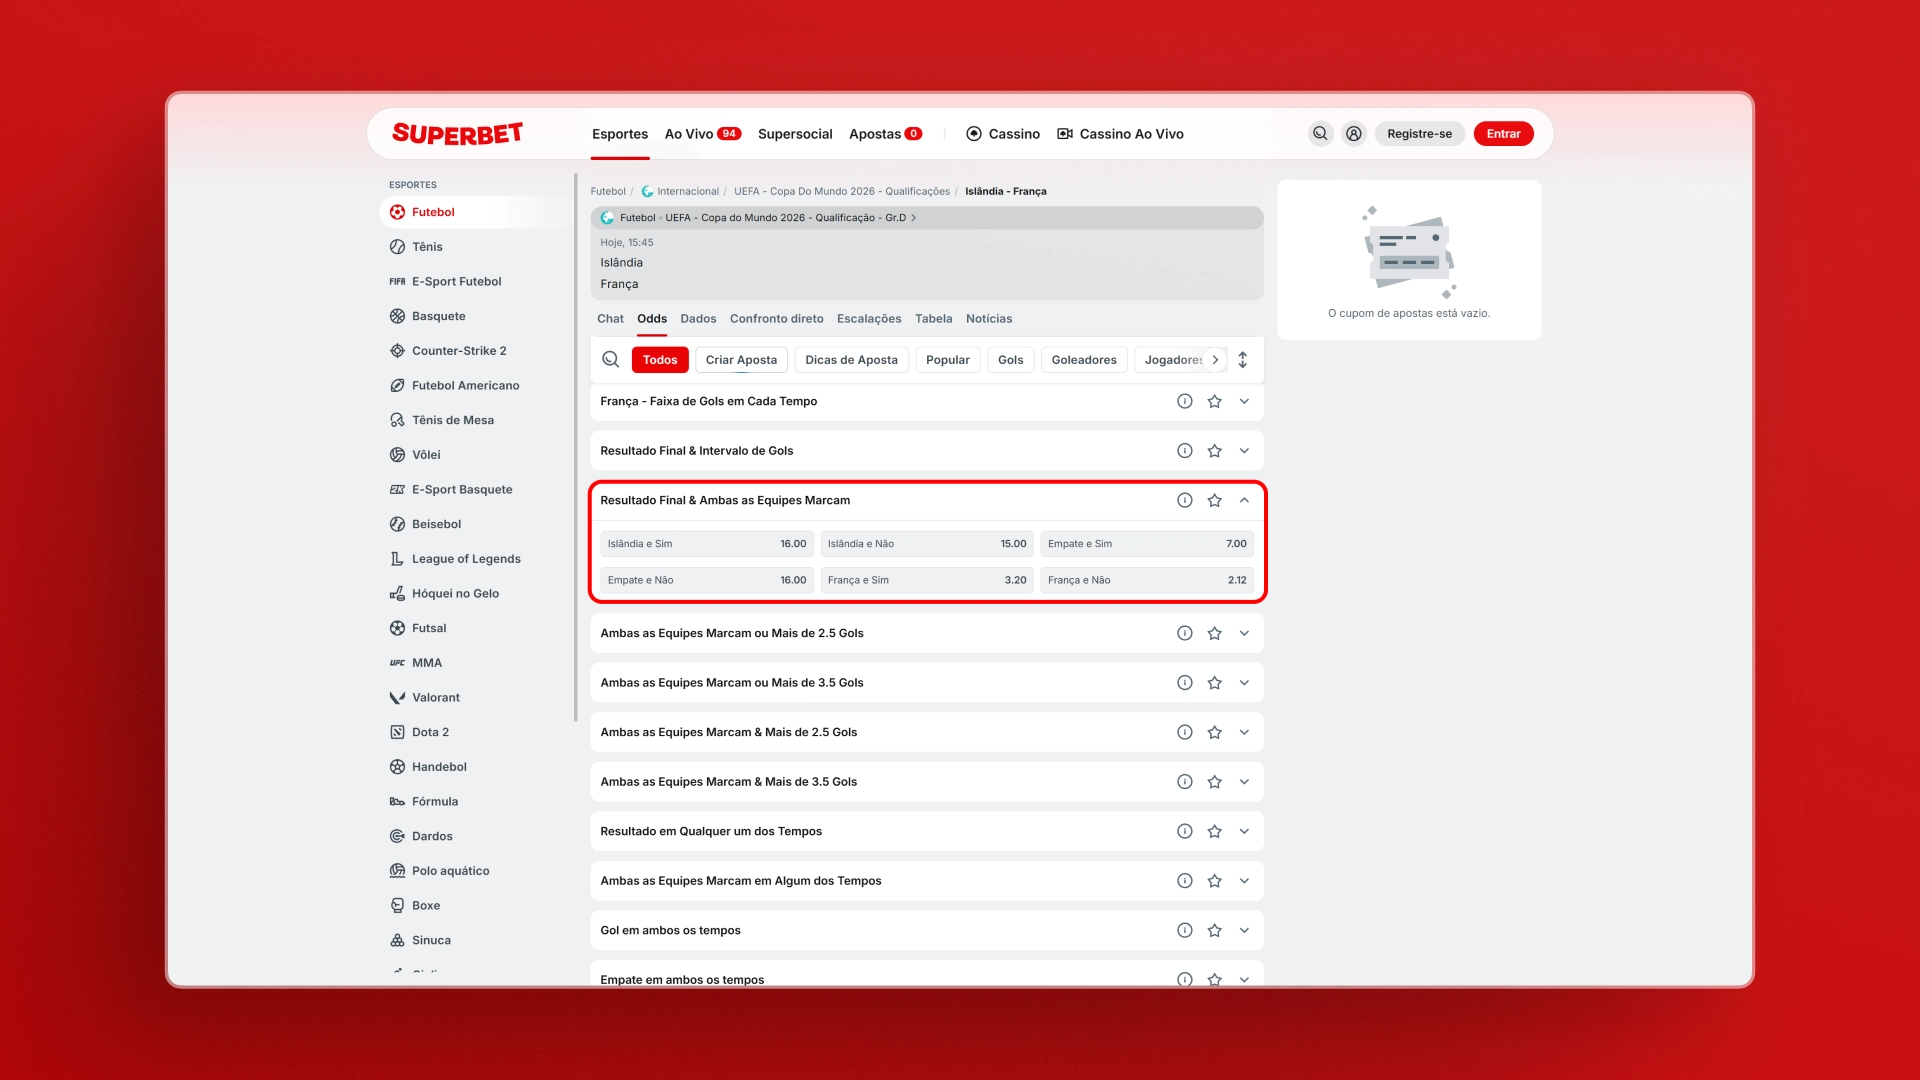The image size is (1920, 1080).
Task: Click the search magnifier icon in header
Action: pos(1320,134)
